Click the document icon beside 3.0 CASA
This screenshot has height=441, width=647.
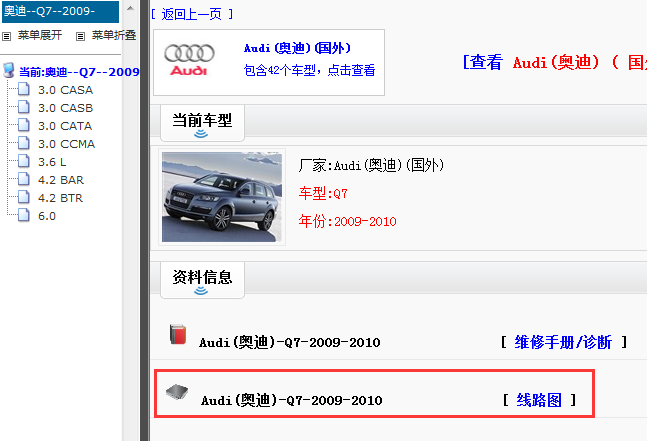click(24, 89)
